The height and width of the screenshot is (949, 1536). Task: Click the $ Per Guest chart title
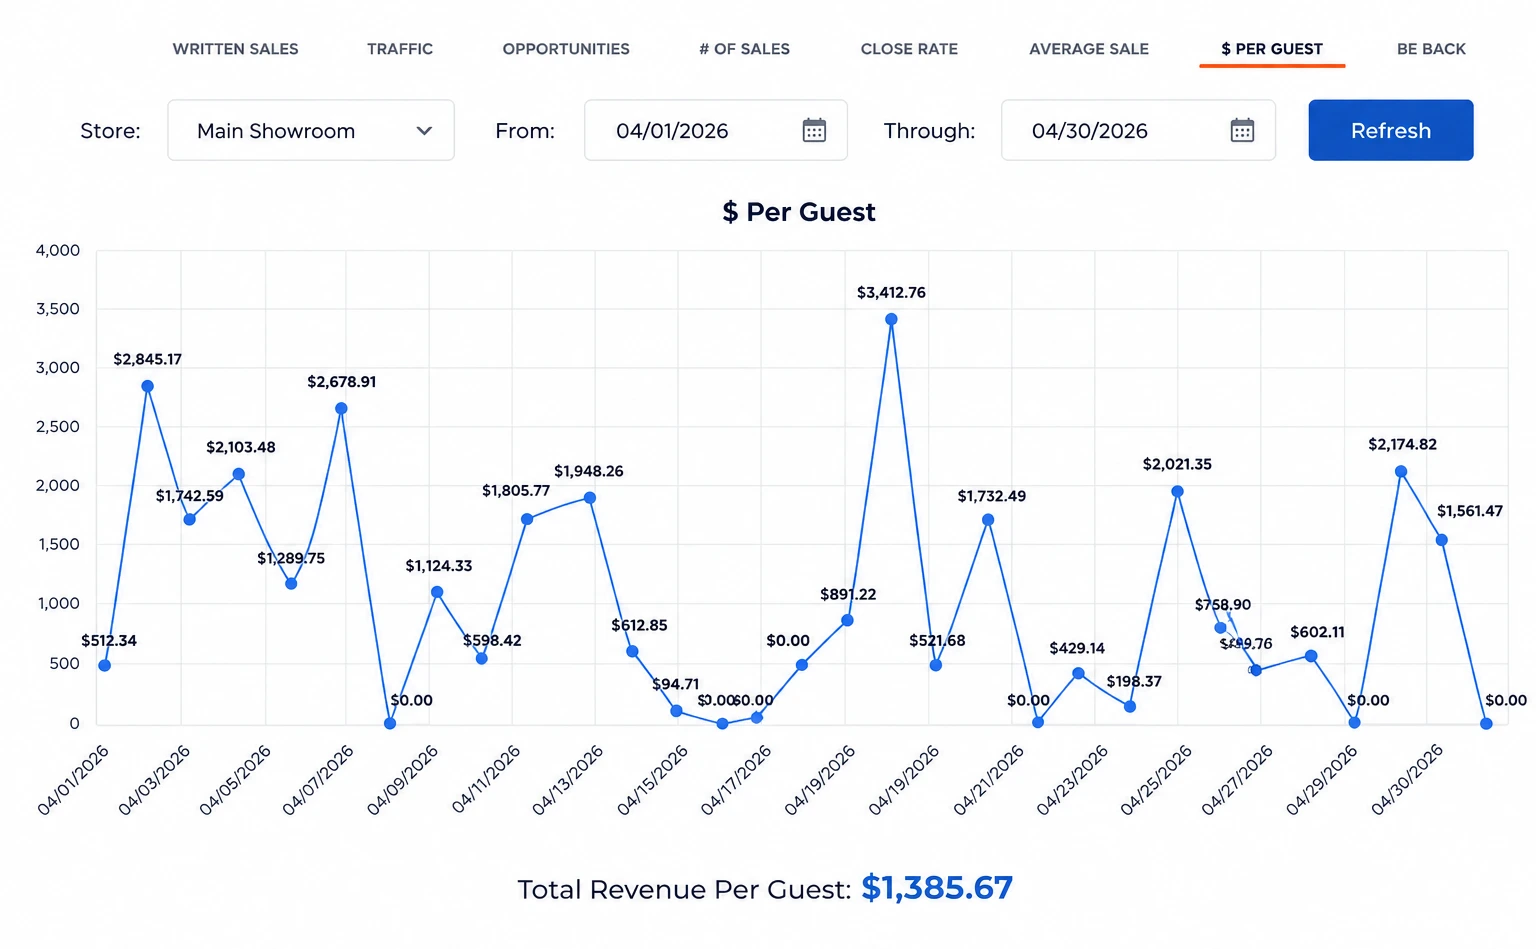point(799,212)
